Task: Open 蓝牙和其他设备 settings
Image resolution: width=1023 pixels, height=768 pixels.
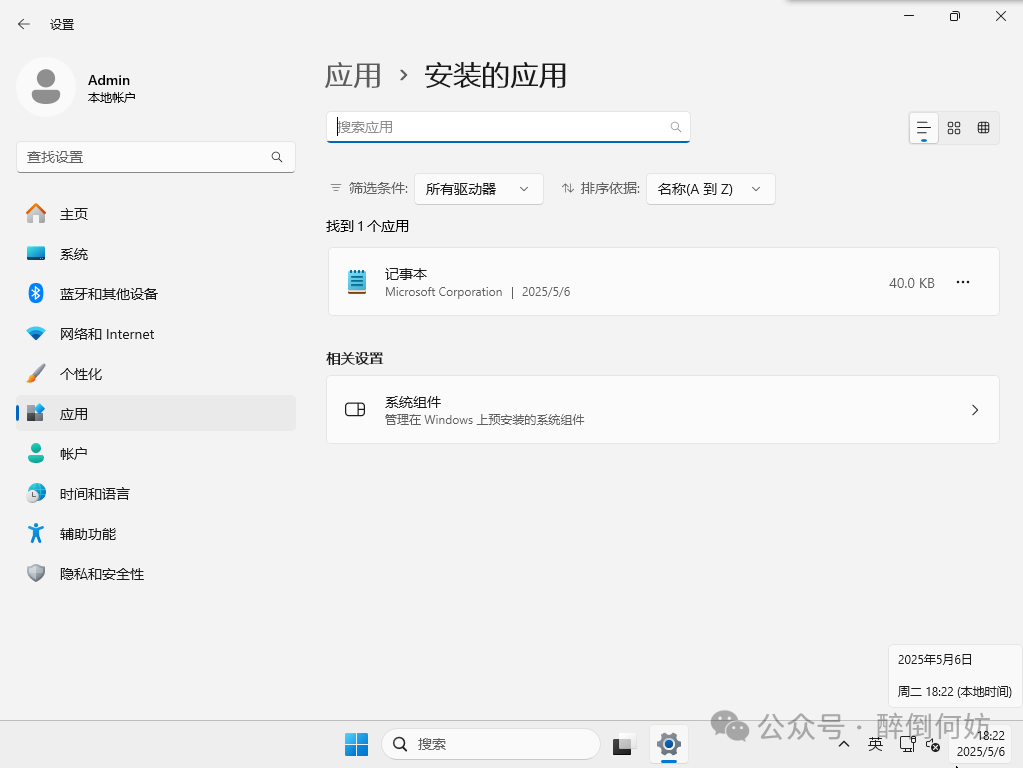Action: click(x=108, y=294)
